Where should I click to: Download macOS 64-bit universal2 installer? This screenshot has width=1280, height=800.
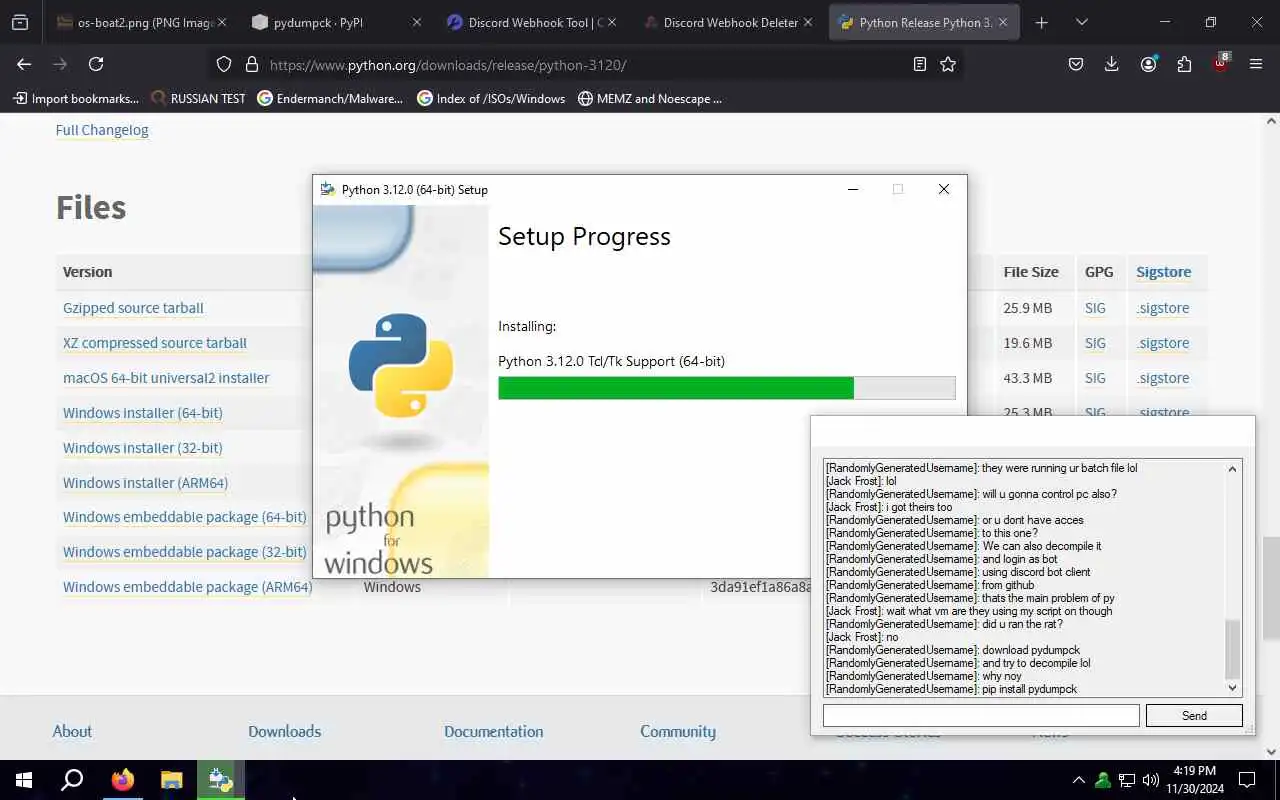(166, 378)
